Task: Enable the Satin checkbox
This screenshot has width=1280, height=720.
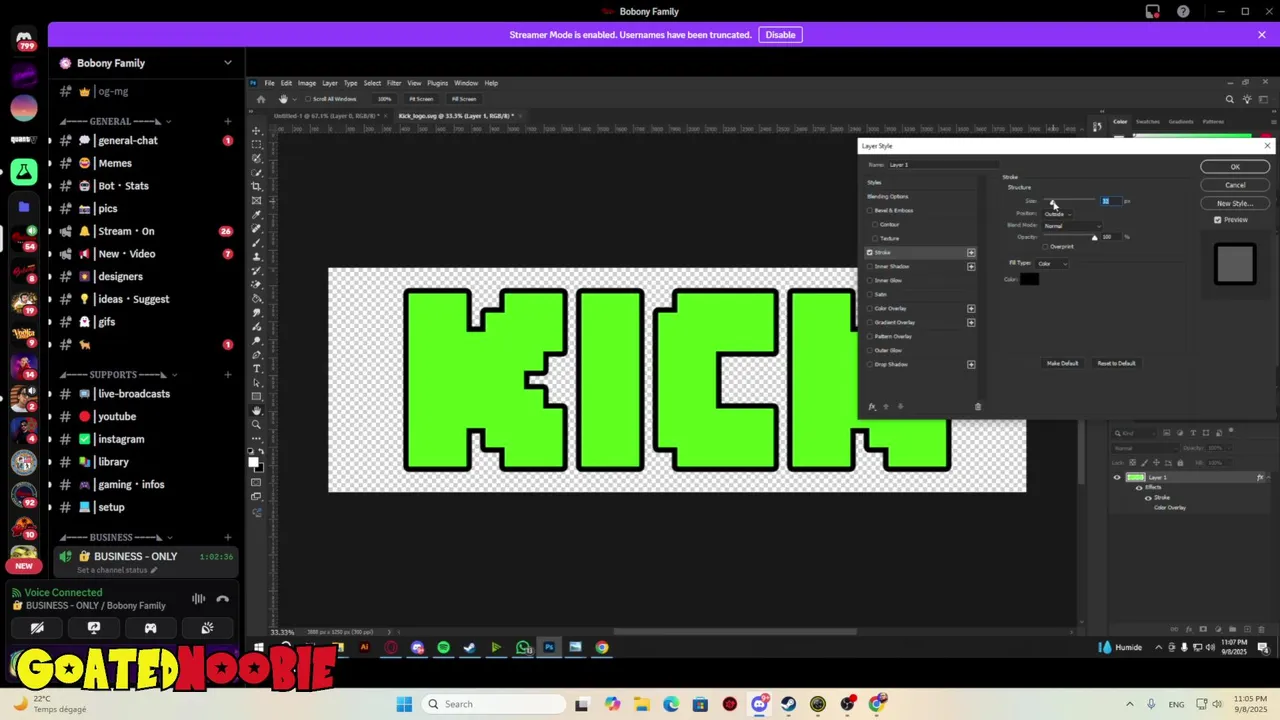Action: 870,295
